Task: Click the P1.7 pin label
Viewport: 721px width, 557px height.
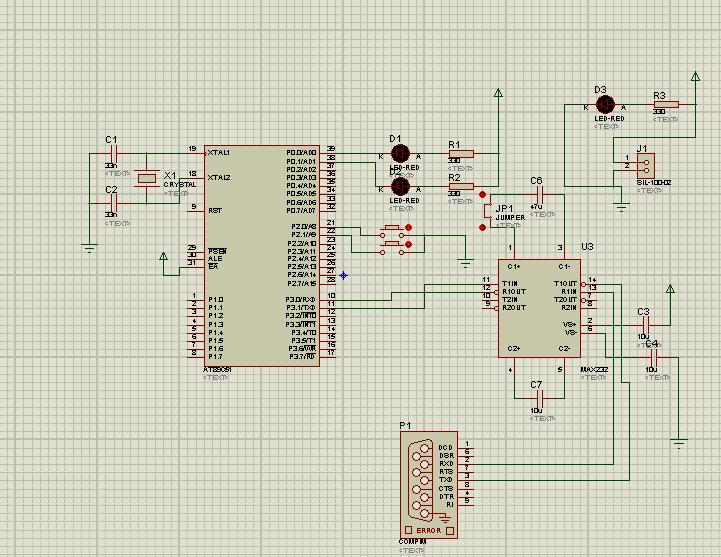Action: pos(216,357)
